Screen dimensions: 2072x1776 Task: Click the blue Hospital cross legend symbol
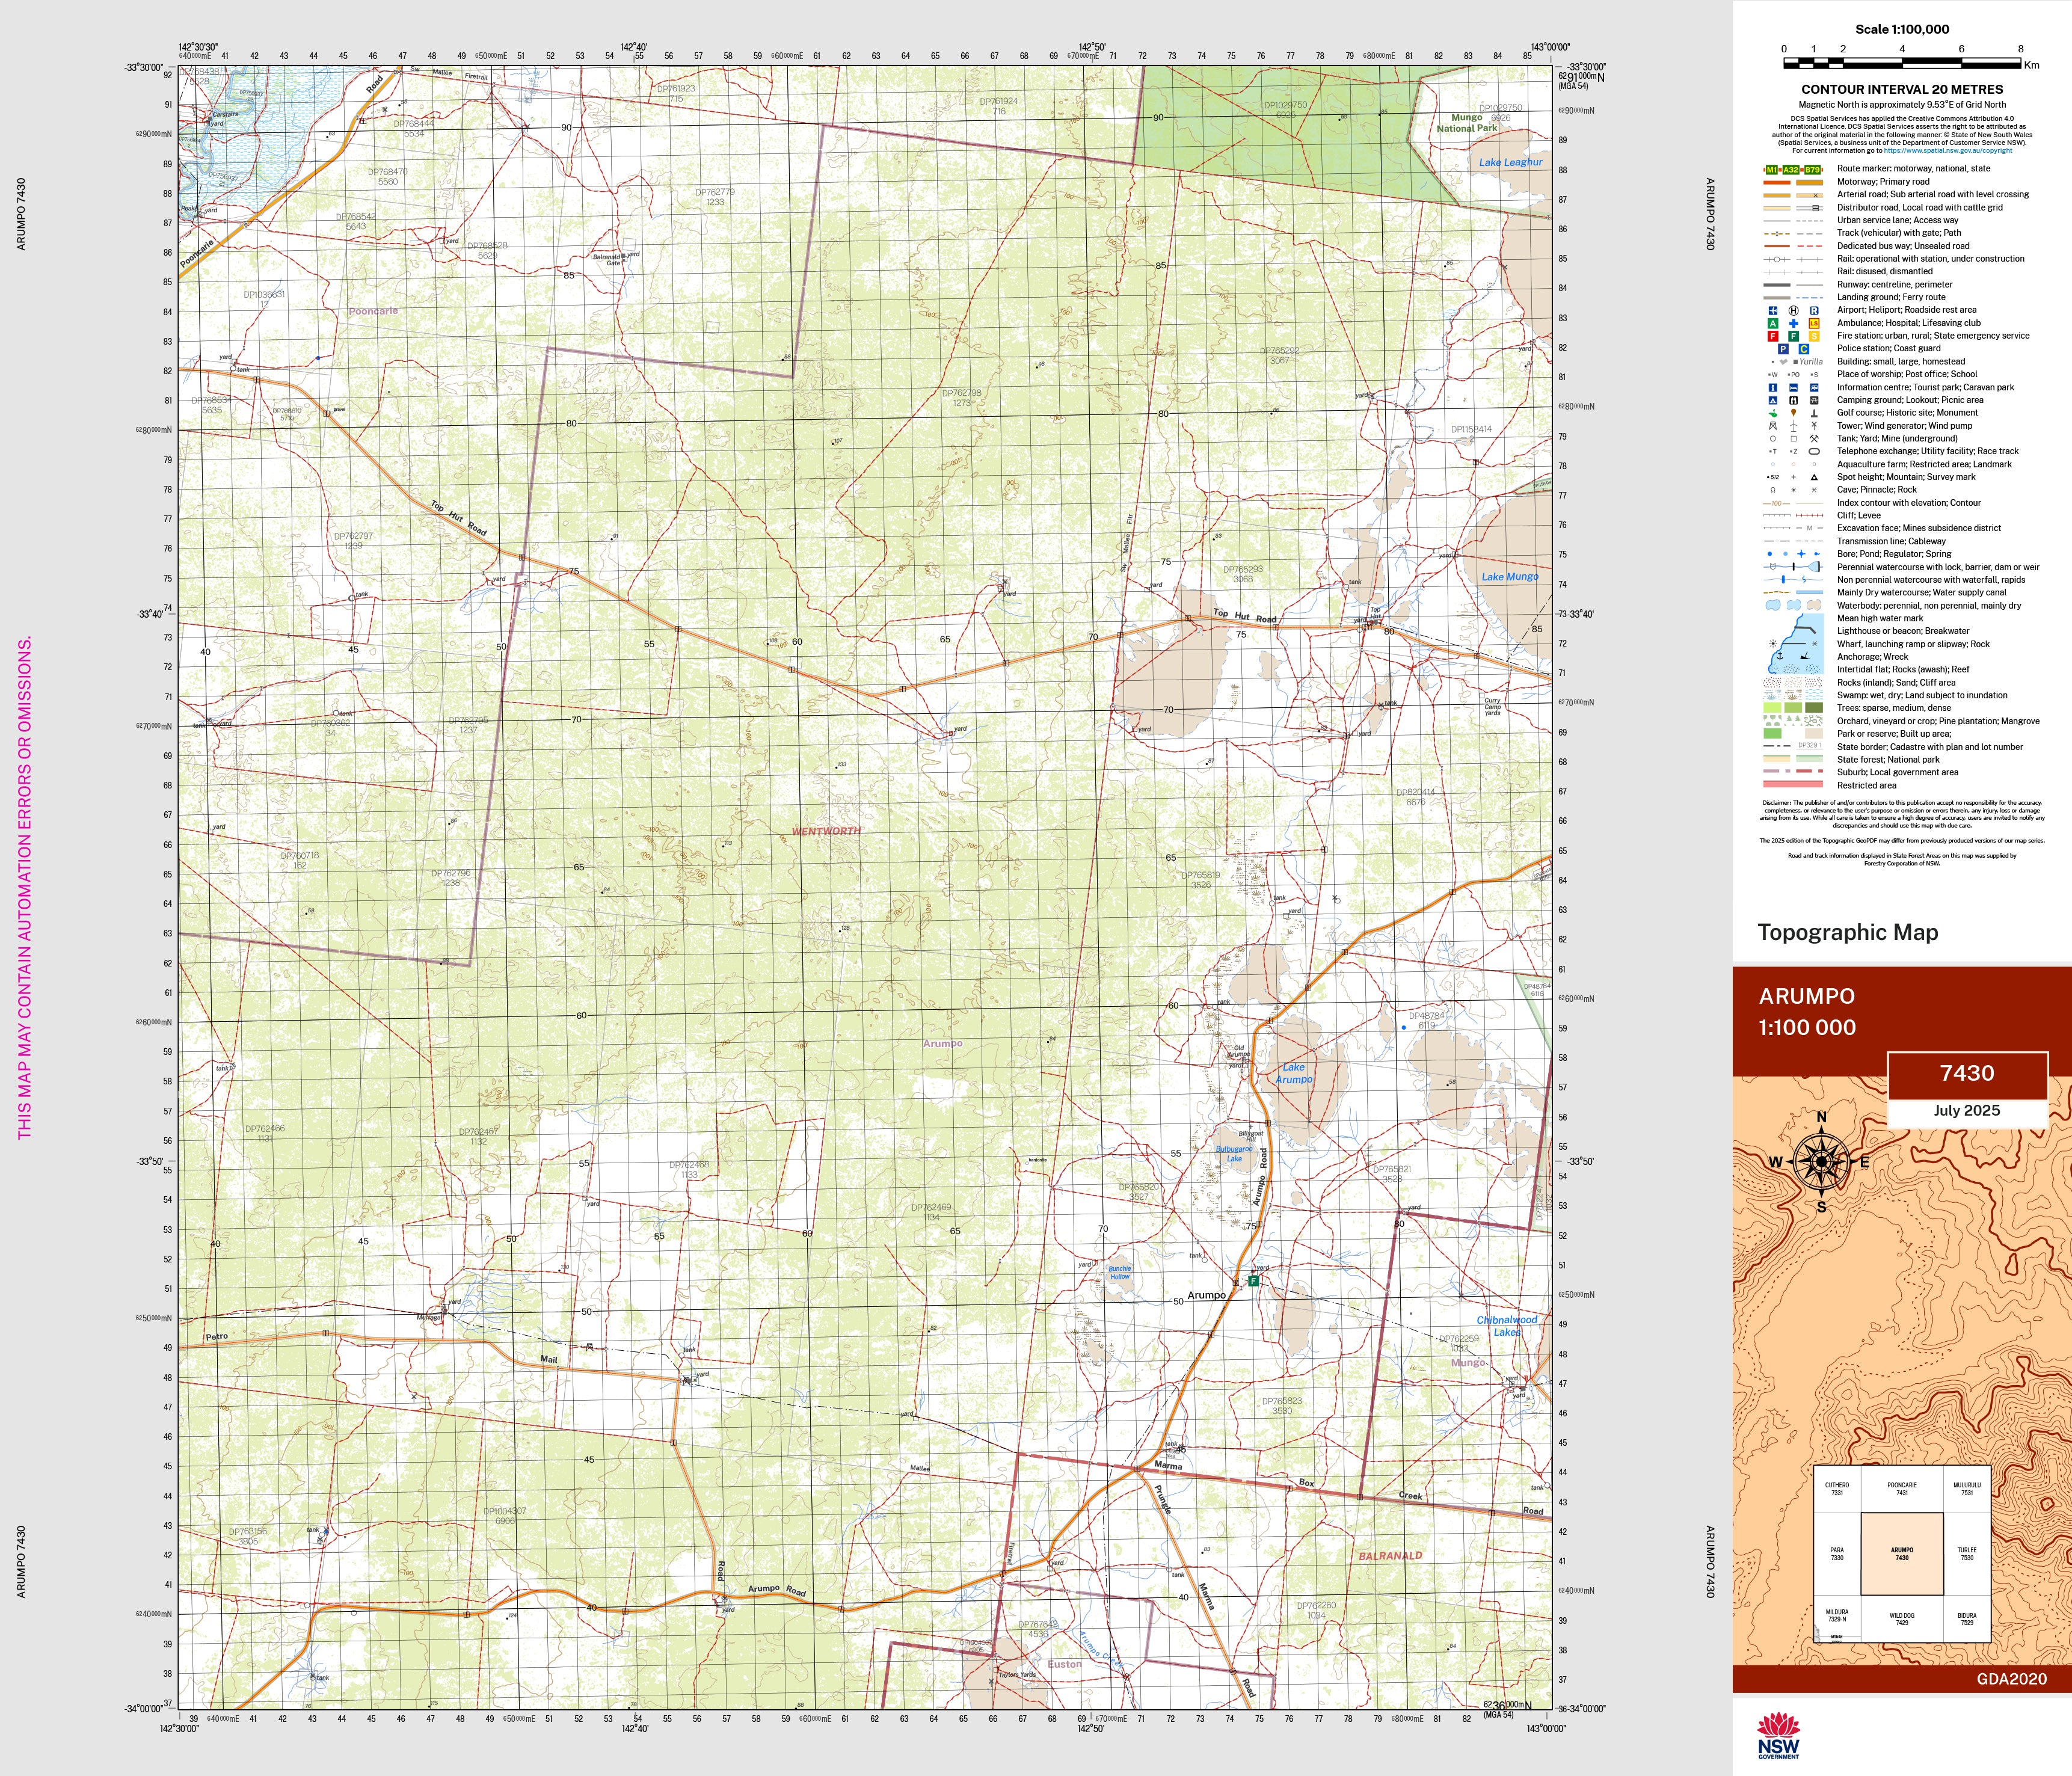coord(1793,323)
